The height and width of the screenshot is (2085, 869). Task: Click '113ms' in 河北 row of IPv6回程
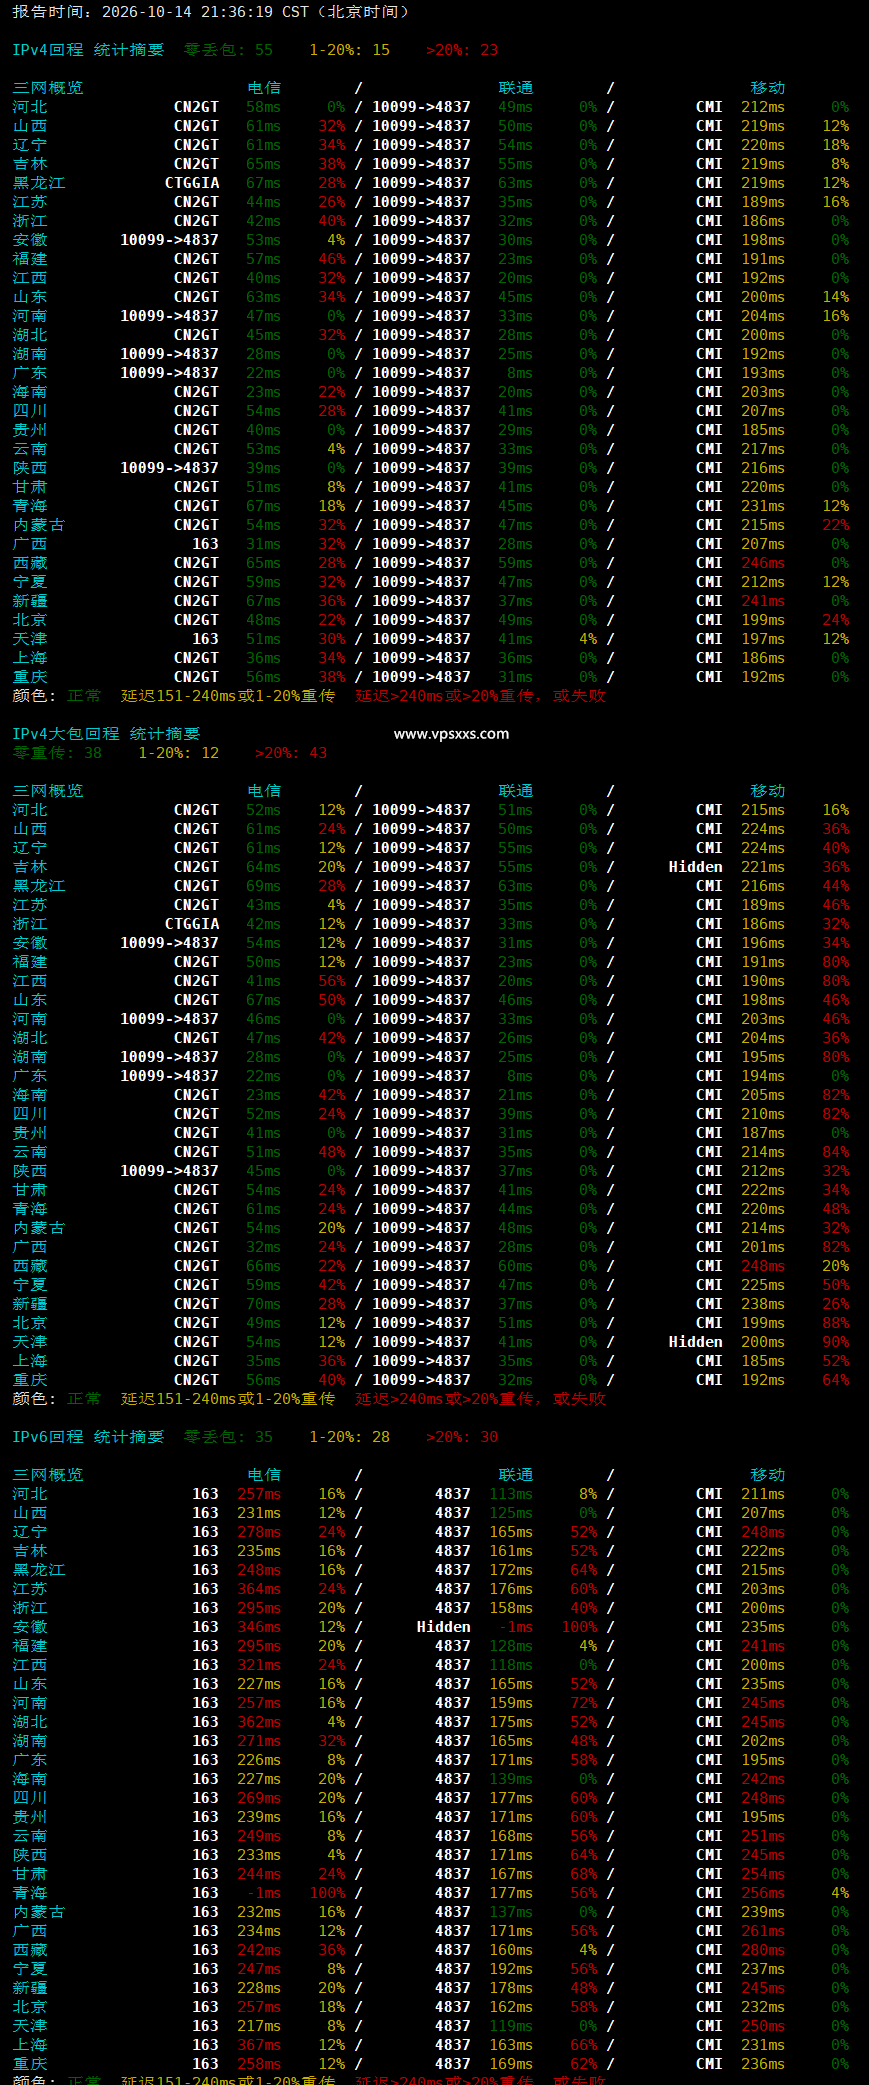(x=511, y=1494)
